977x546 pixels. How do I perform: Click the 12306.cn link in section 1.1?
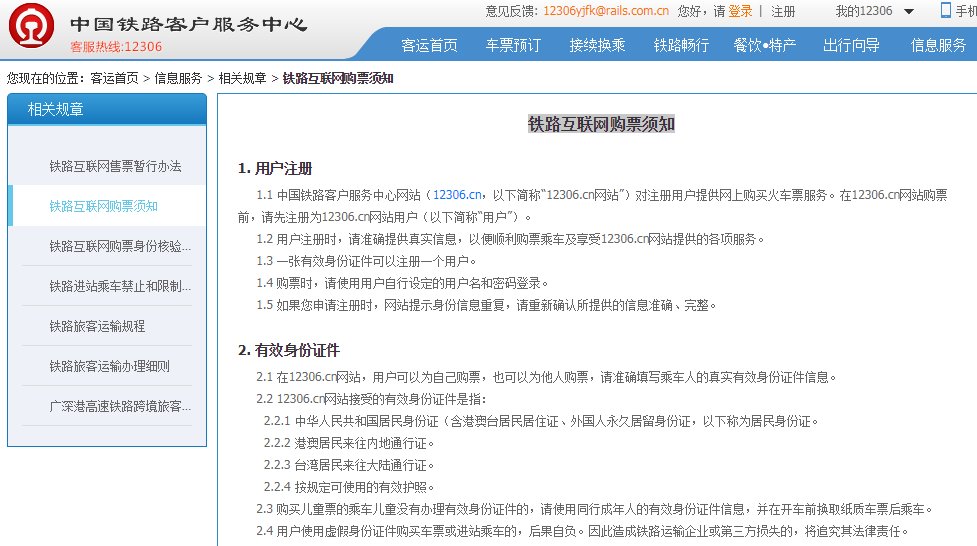(x=457, y=195)
